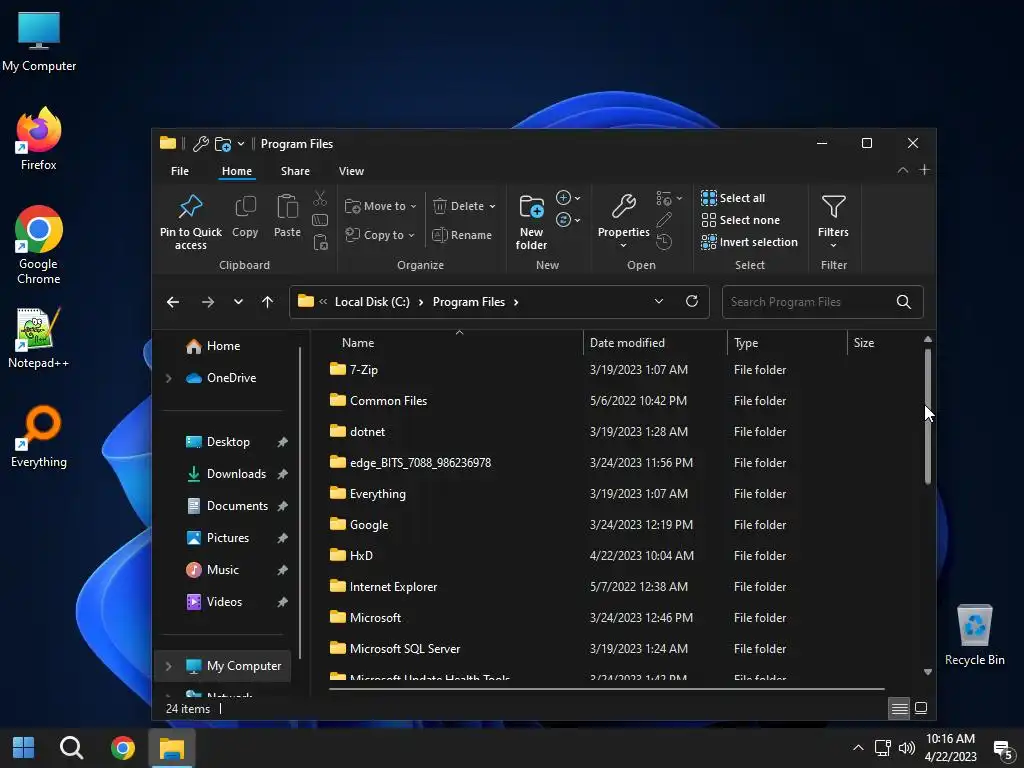Click the New folder icon in title bar
The height and width of the screenshot is (768, 1024).
[x=223, y=144]
